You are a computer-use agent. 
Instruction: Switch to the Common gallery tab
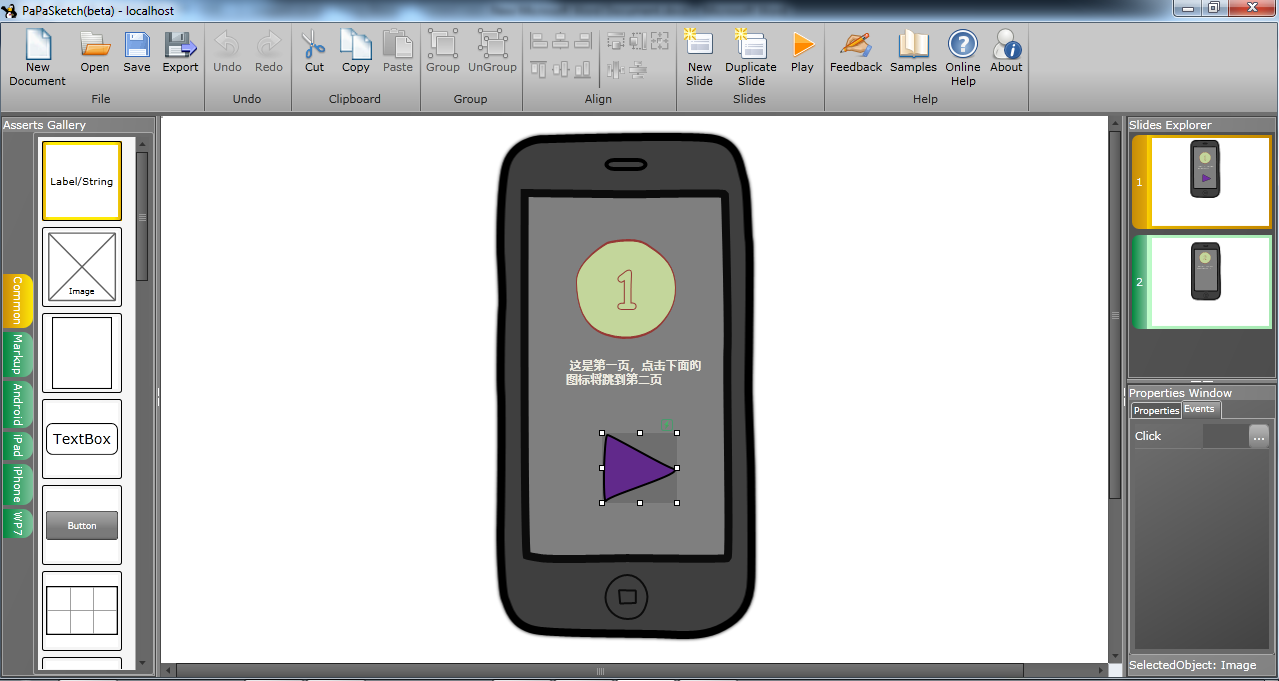coord(18,300)
